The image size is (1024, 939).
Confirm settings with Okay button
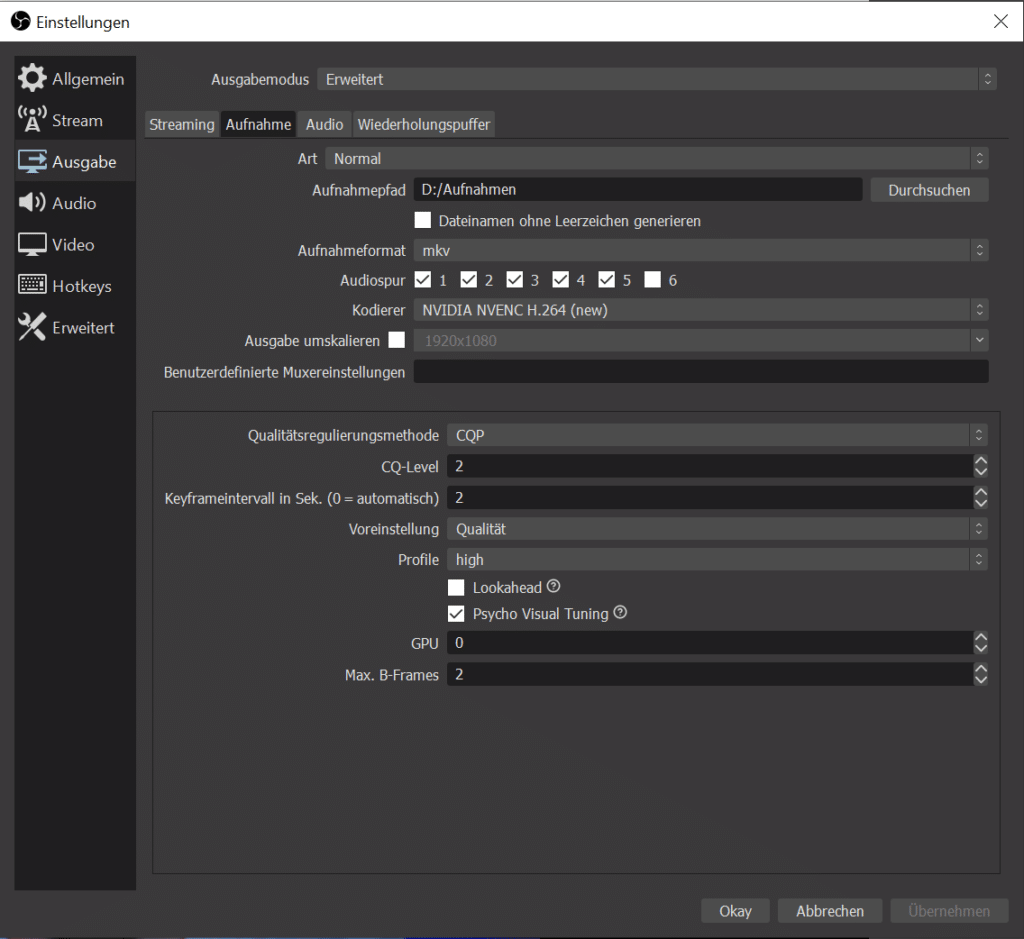click(735, 911)
